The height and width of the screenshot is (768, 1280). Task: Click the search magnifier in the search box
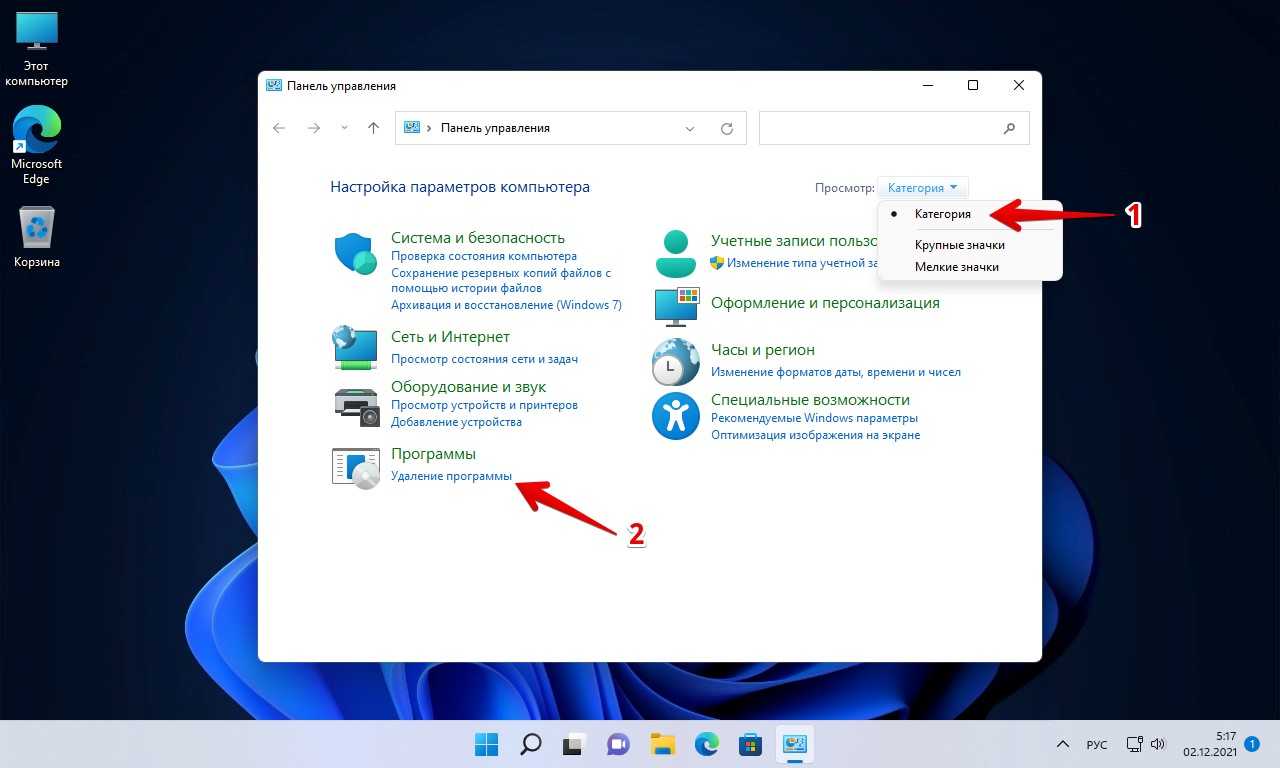click(x=1010, y=128)
